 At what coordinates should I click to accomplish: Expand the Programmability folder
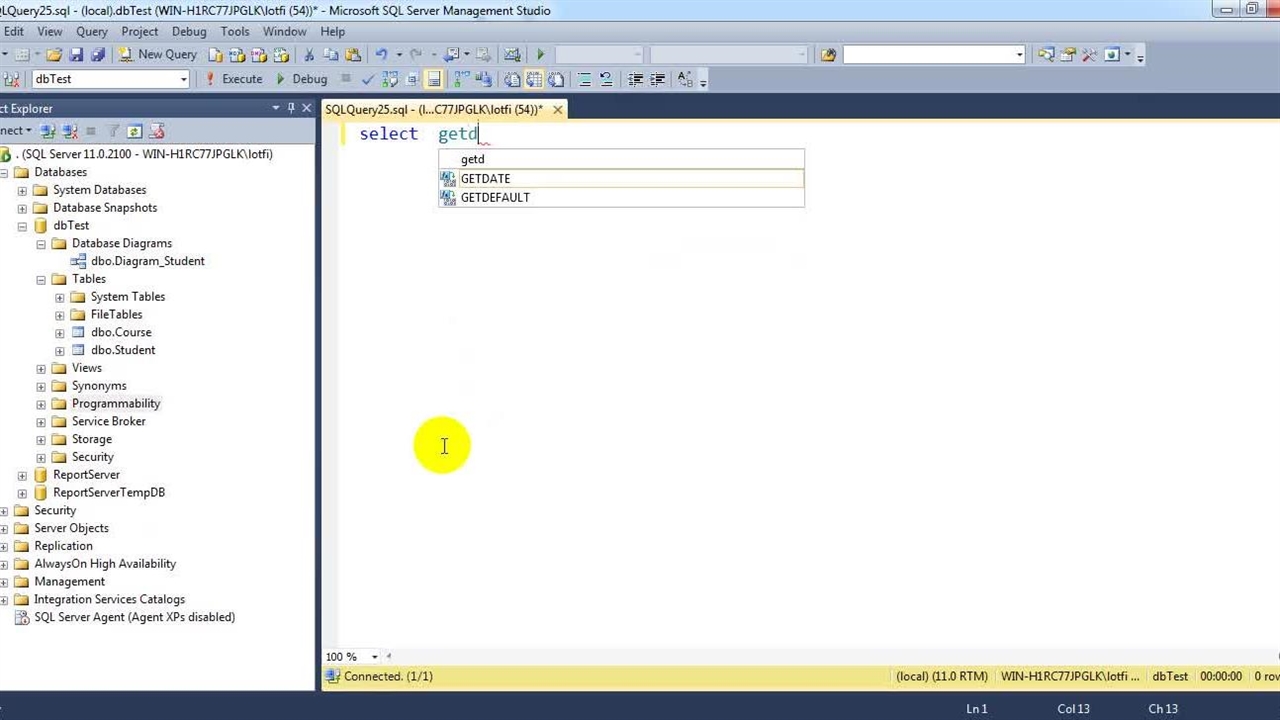tap(41, 404)
